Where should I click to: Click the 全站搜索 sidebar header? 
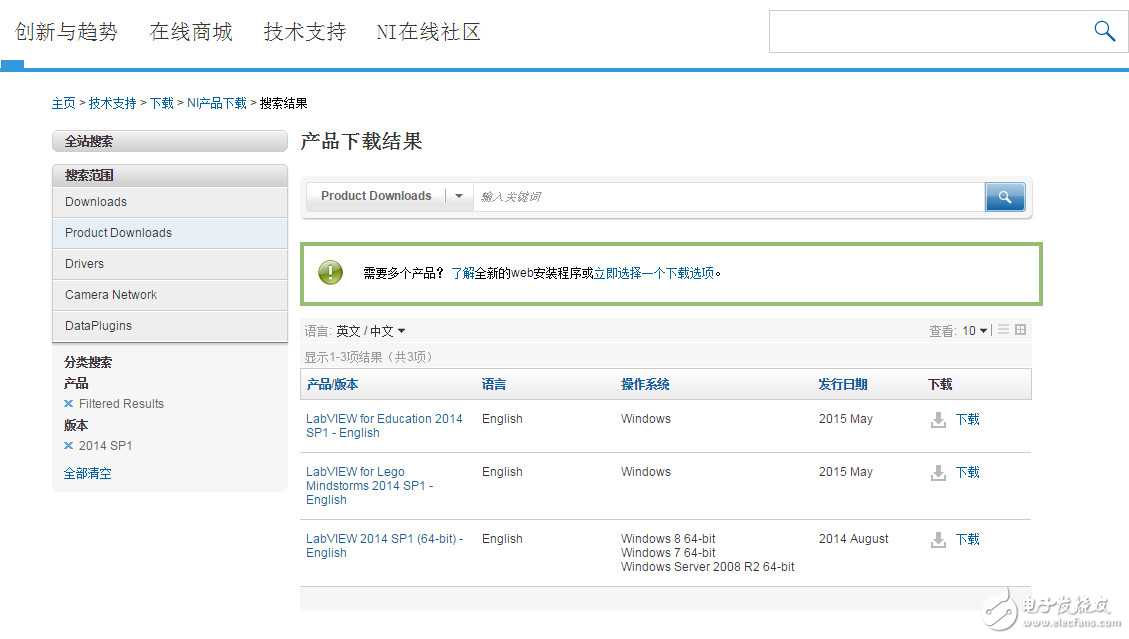170,141
